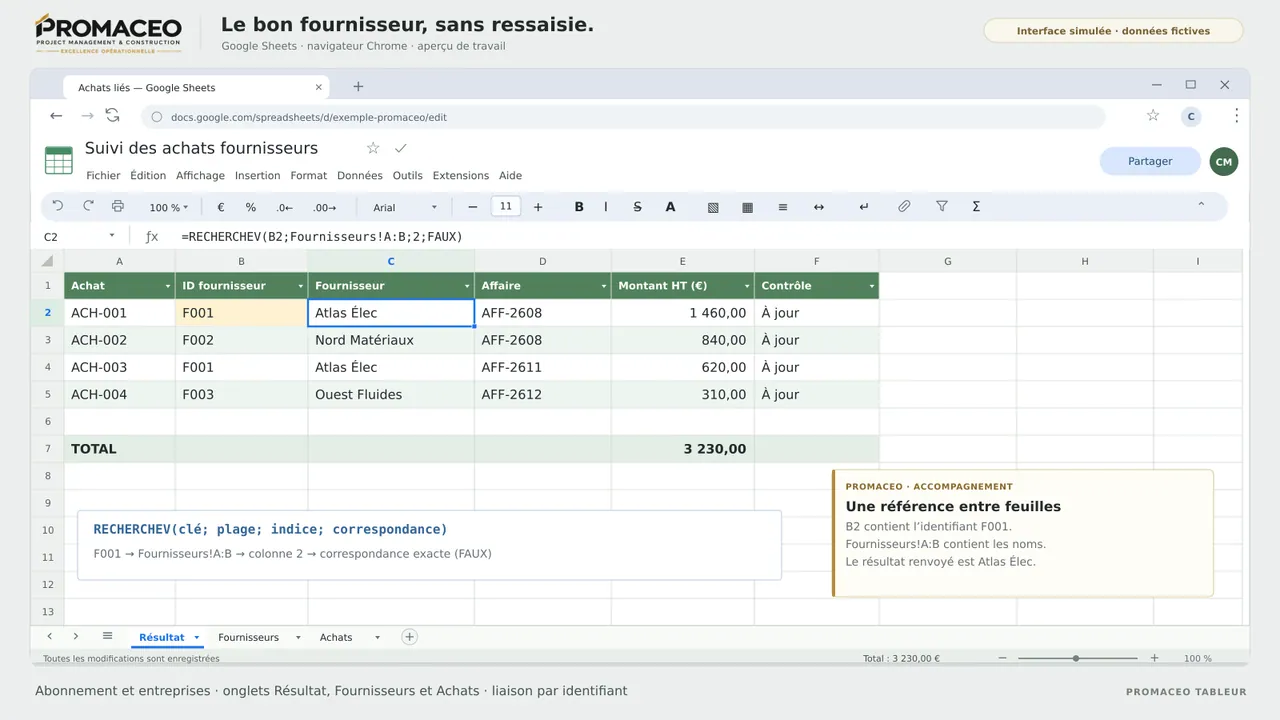This screenshot has width=1280, height=720.
Task: Click the undo arrow in toolbar
Action: pyautogui.click(x=58, y=206)
